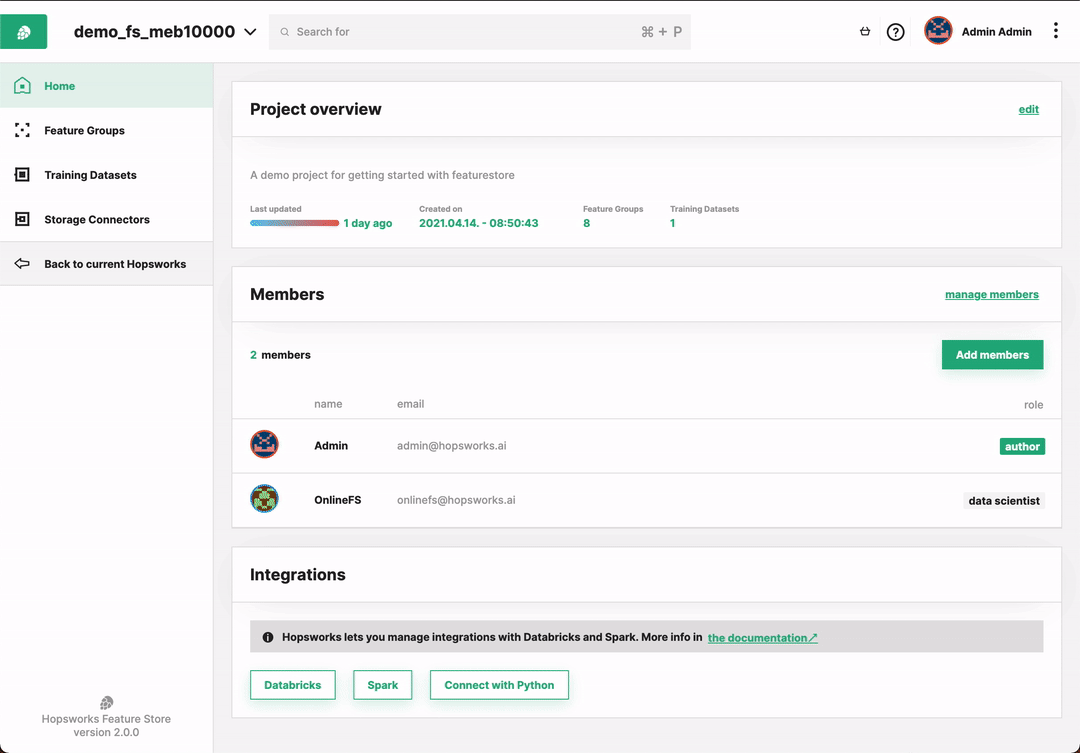Select the Home icon in the sidebar

22,86
